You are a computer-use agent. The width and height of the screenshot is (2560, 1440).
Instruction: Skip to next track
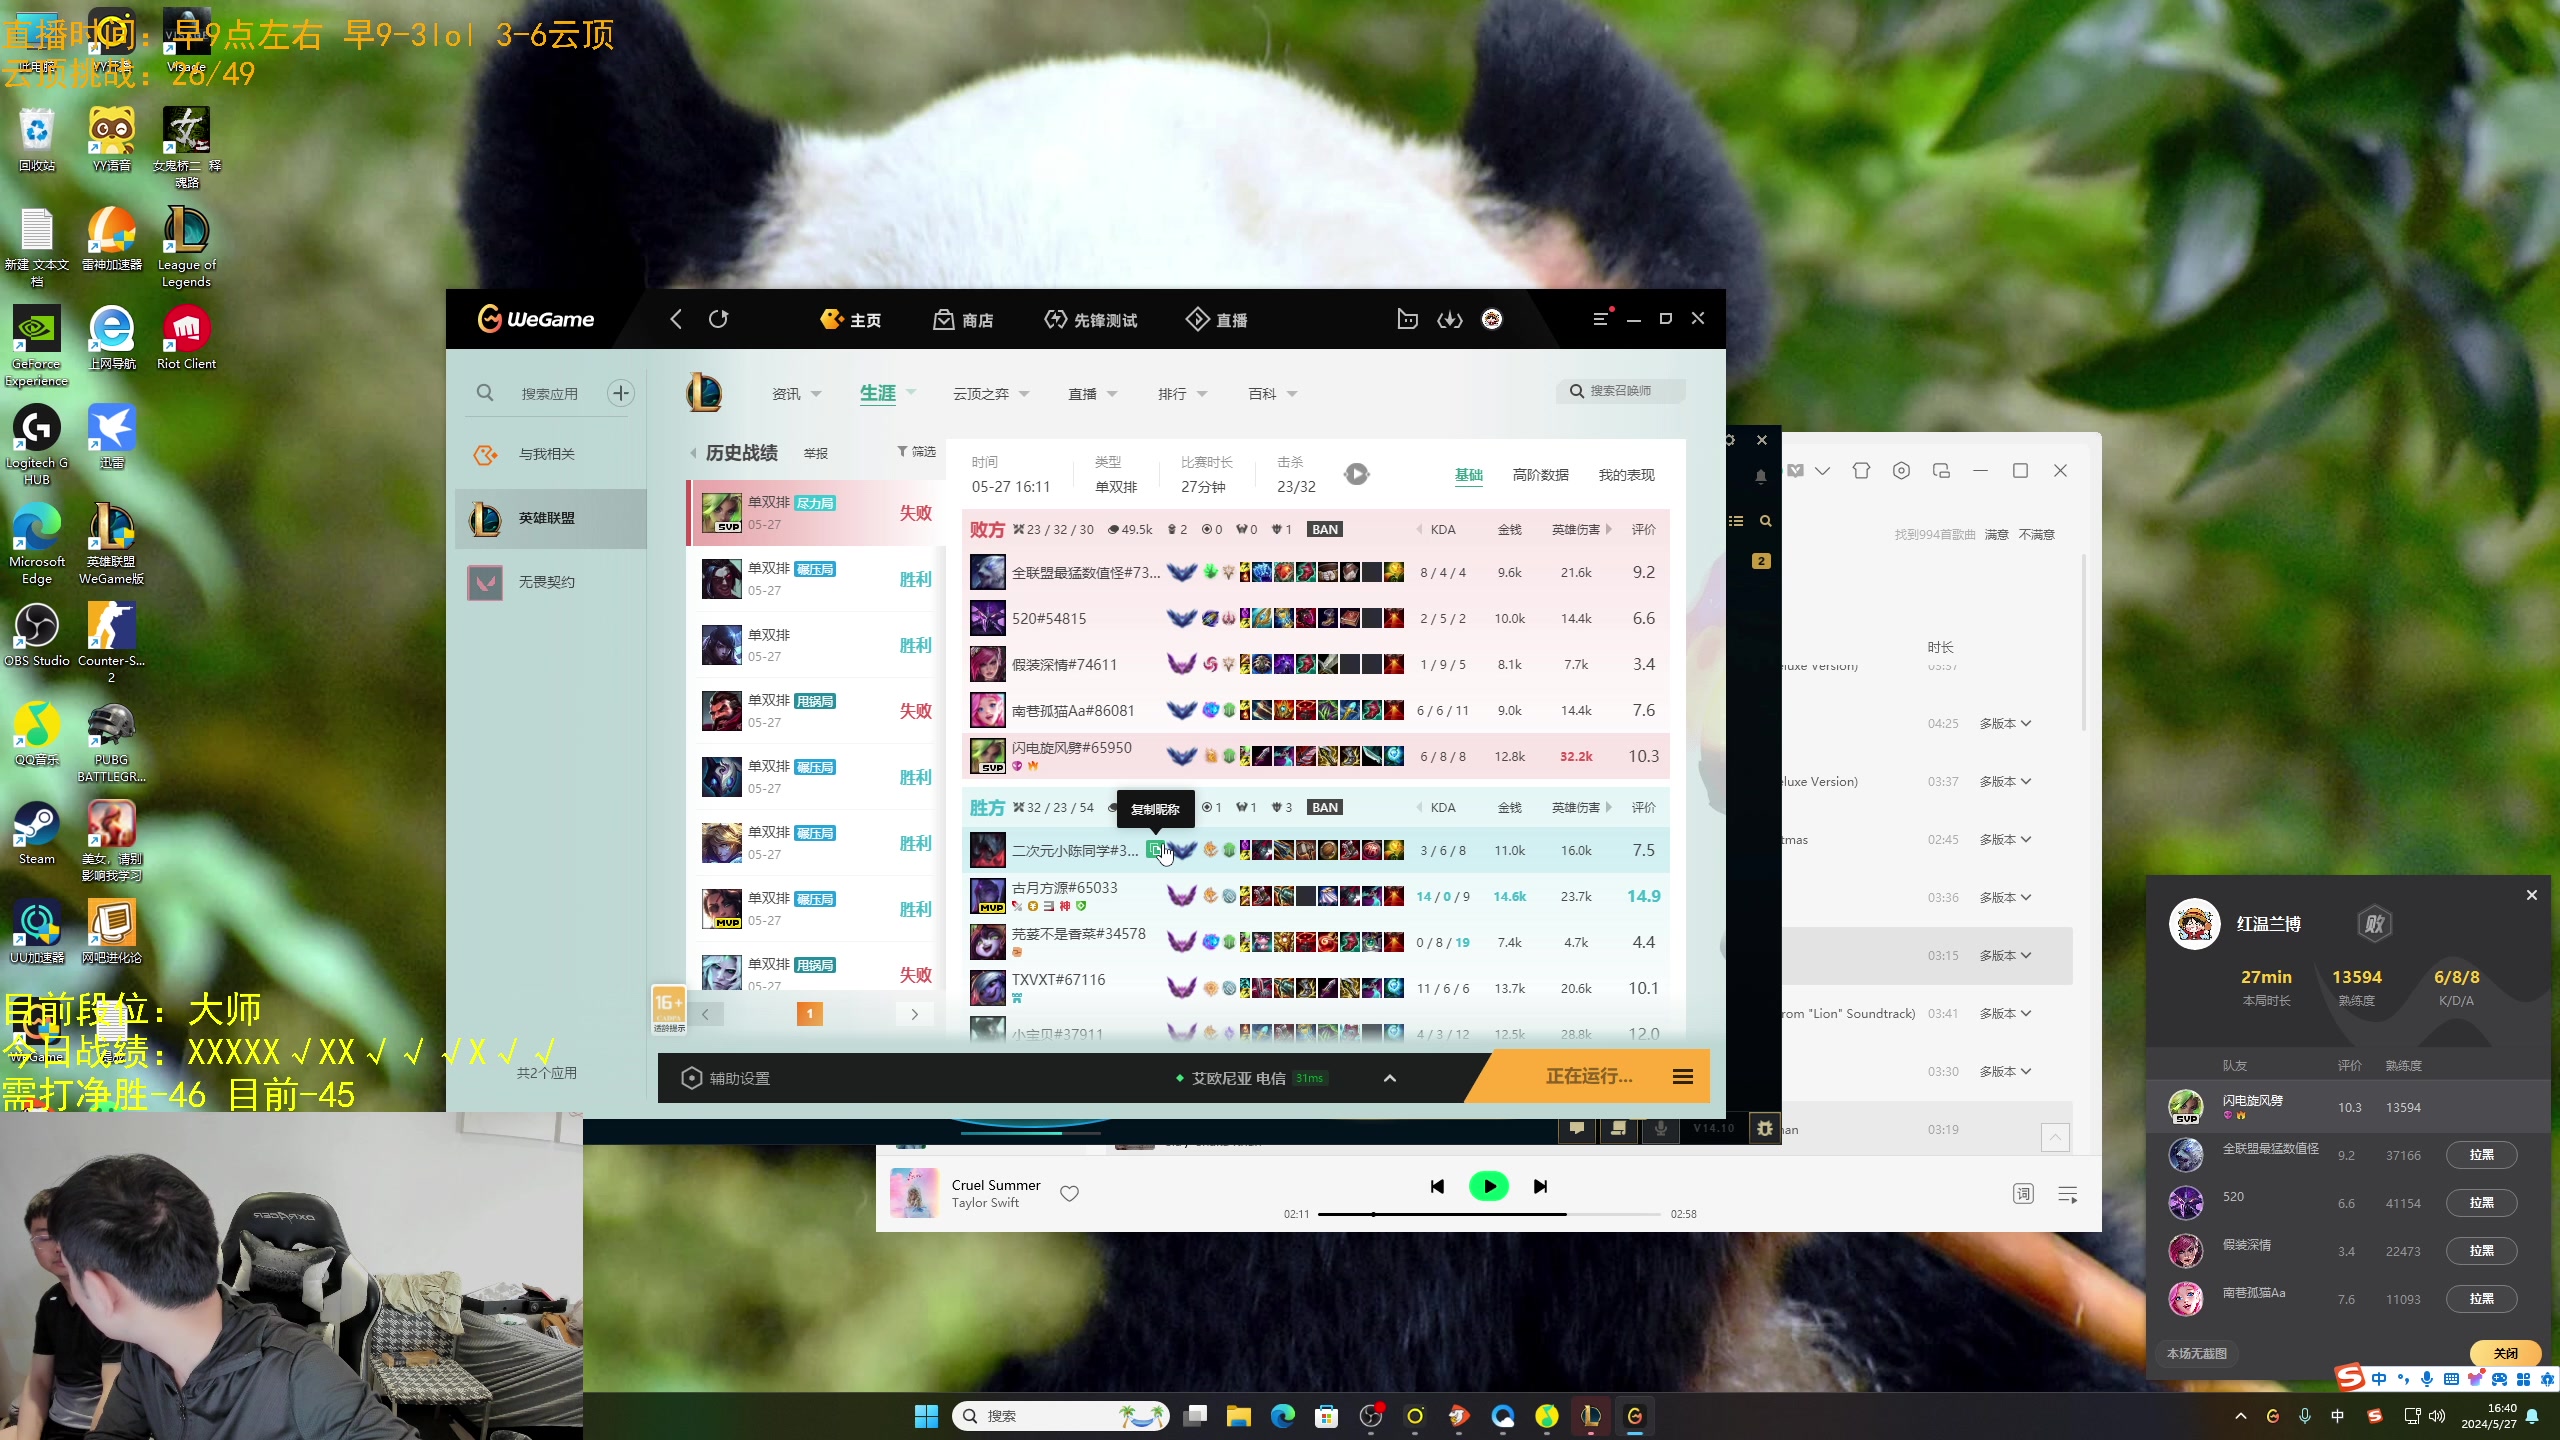pyautogui.click(x=1540, y=1187)
